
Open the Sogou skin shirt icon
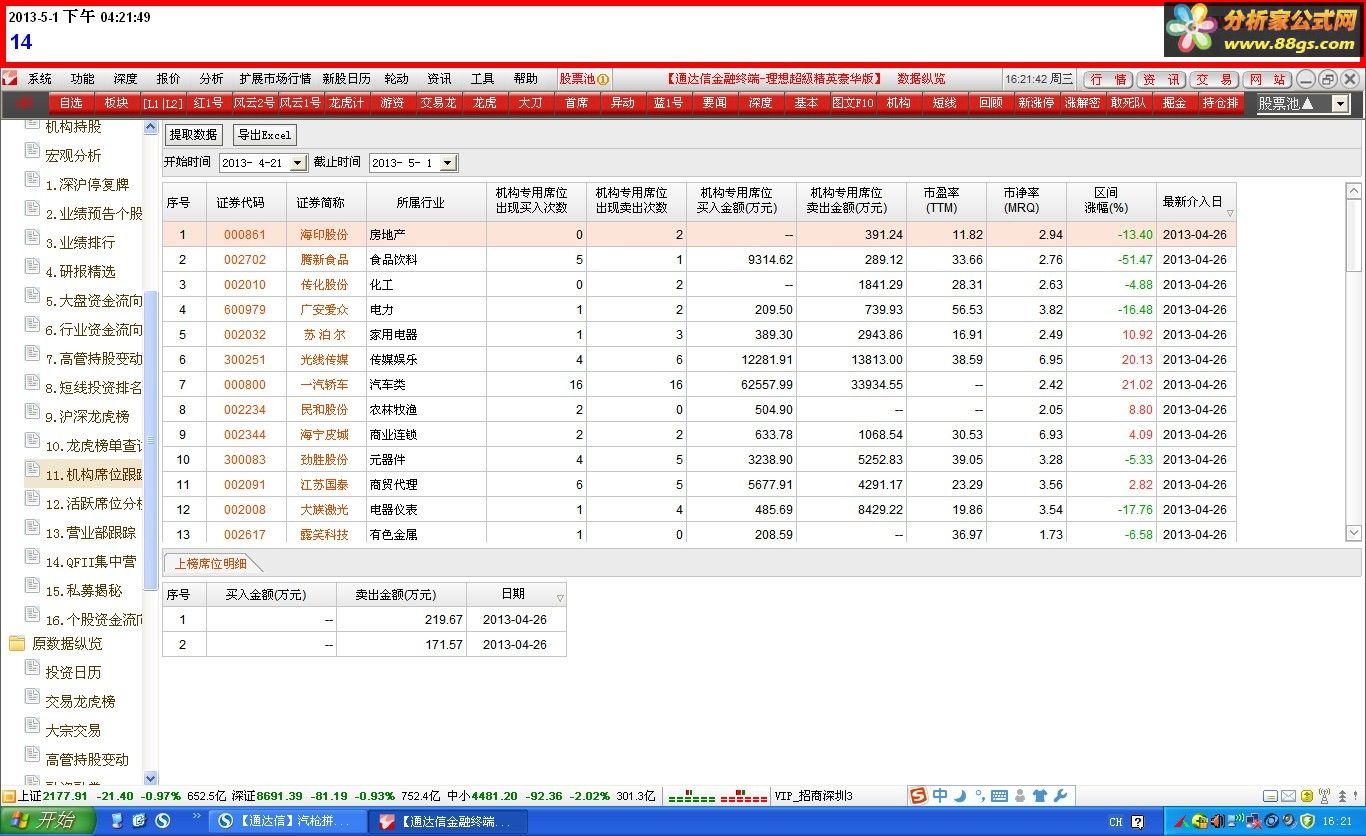point(1040,796)
